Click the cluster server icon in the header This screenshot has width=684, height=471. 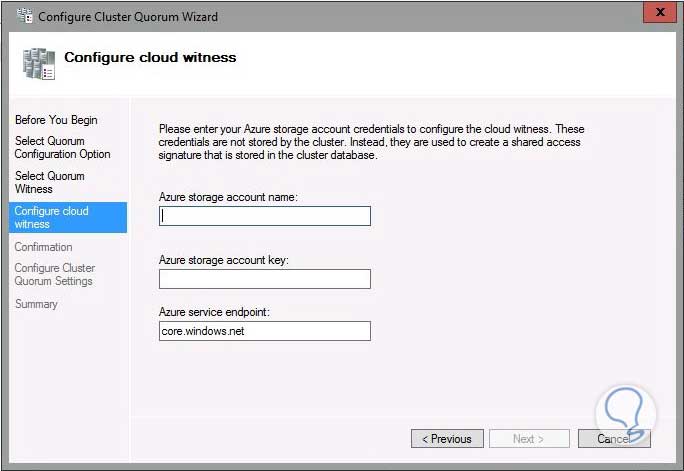39,63
